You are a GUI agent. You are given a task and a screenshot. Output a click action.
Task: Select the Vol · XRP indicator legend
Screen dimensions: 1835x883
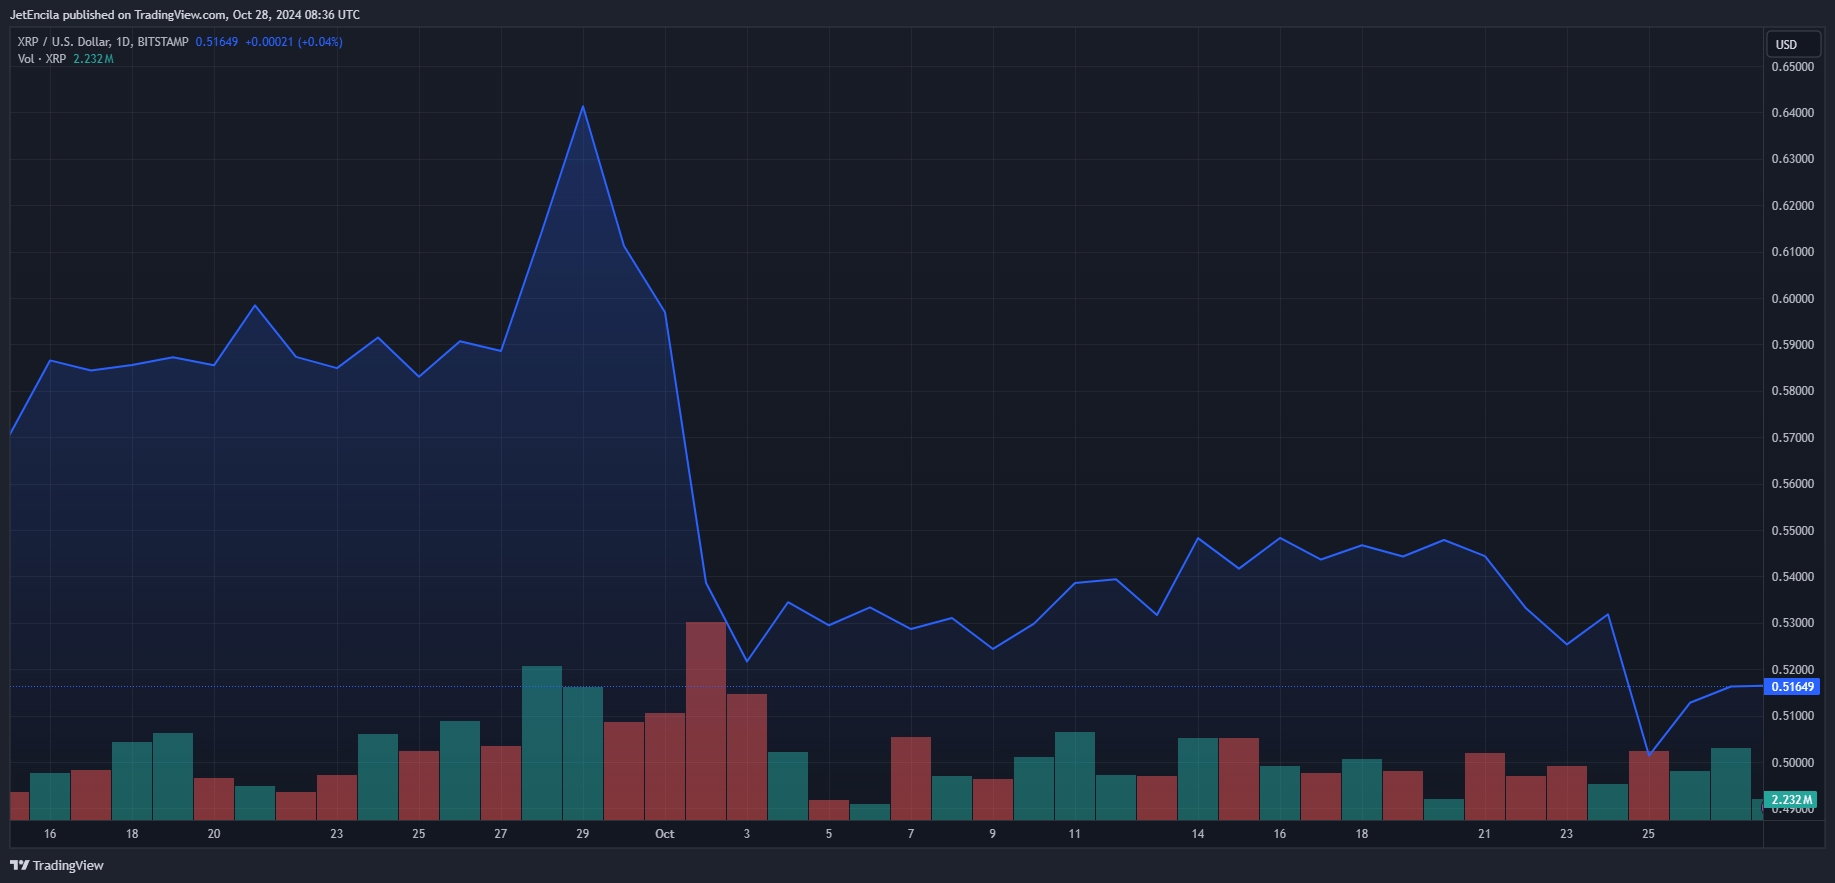[x=42, y=59]
